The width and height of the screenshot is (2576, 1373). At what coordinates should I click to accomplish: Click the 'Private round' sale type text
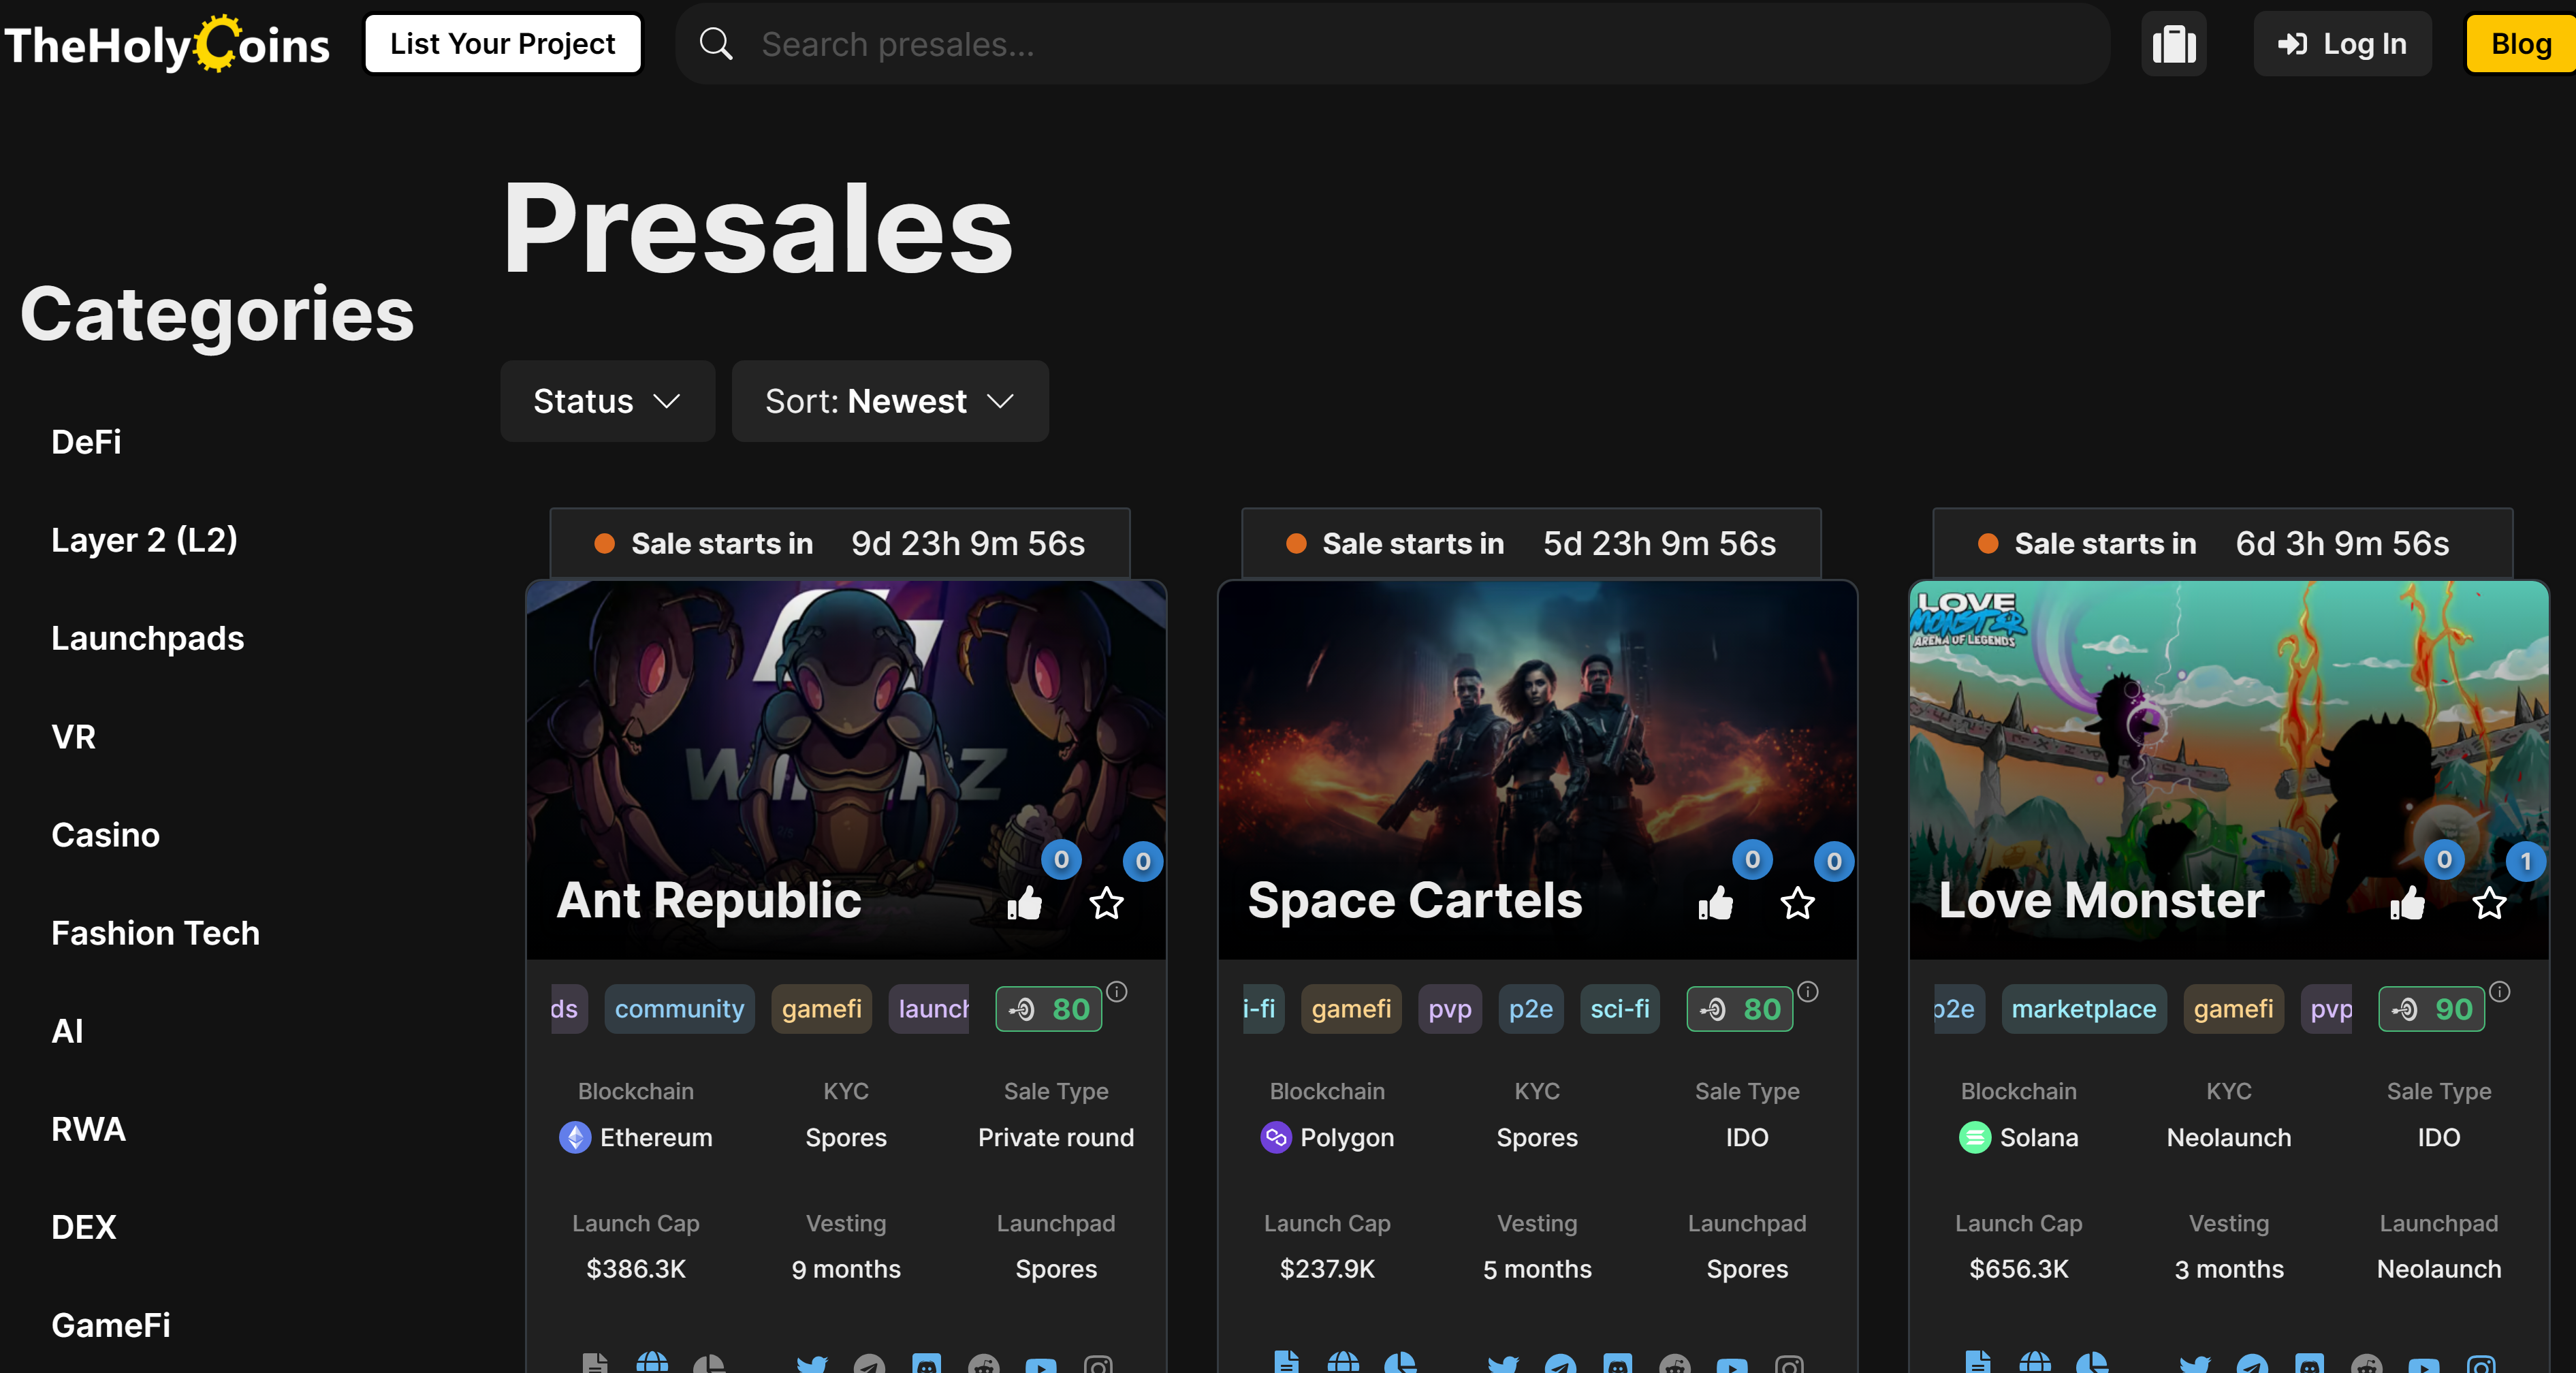(1055, 1137)
